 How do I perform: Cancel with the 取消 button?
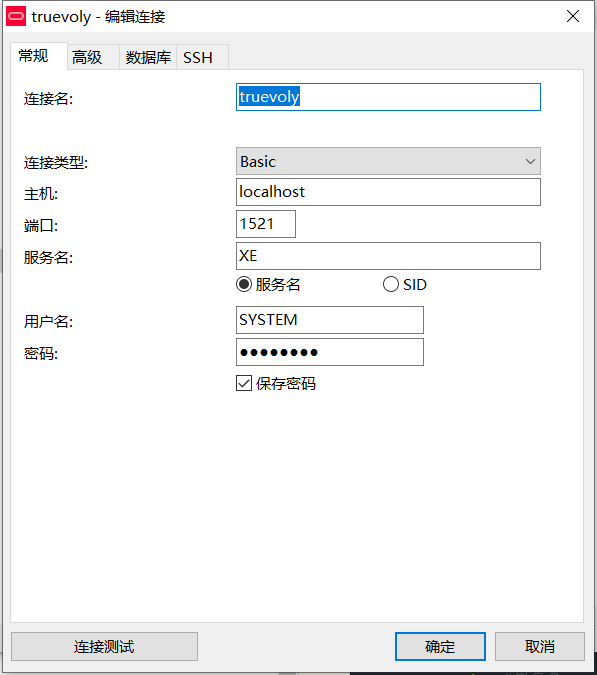coord(540,646)
